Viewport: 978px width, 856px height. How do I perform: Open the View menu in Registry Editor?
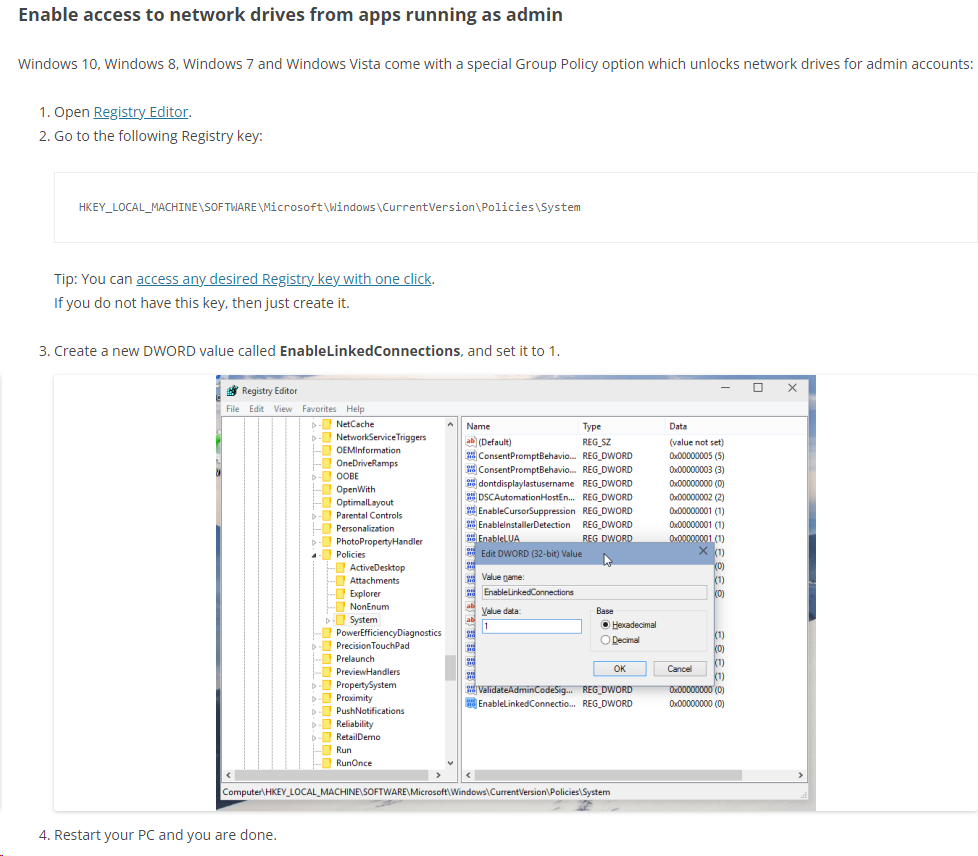pos(283,409)
